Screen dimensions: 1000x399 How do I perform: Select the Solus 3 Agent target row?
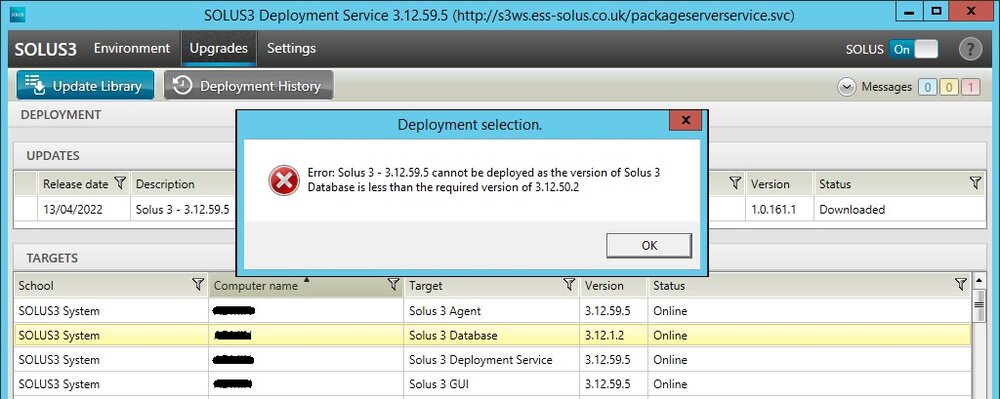[x=492, y=311]
